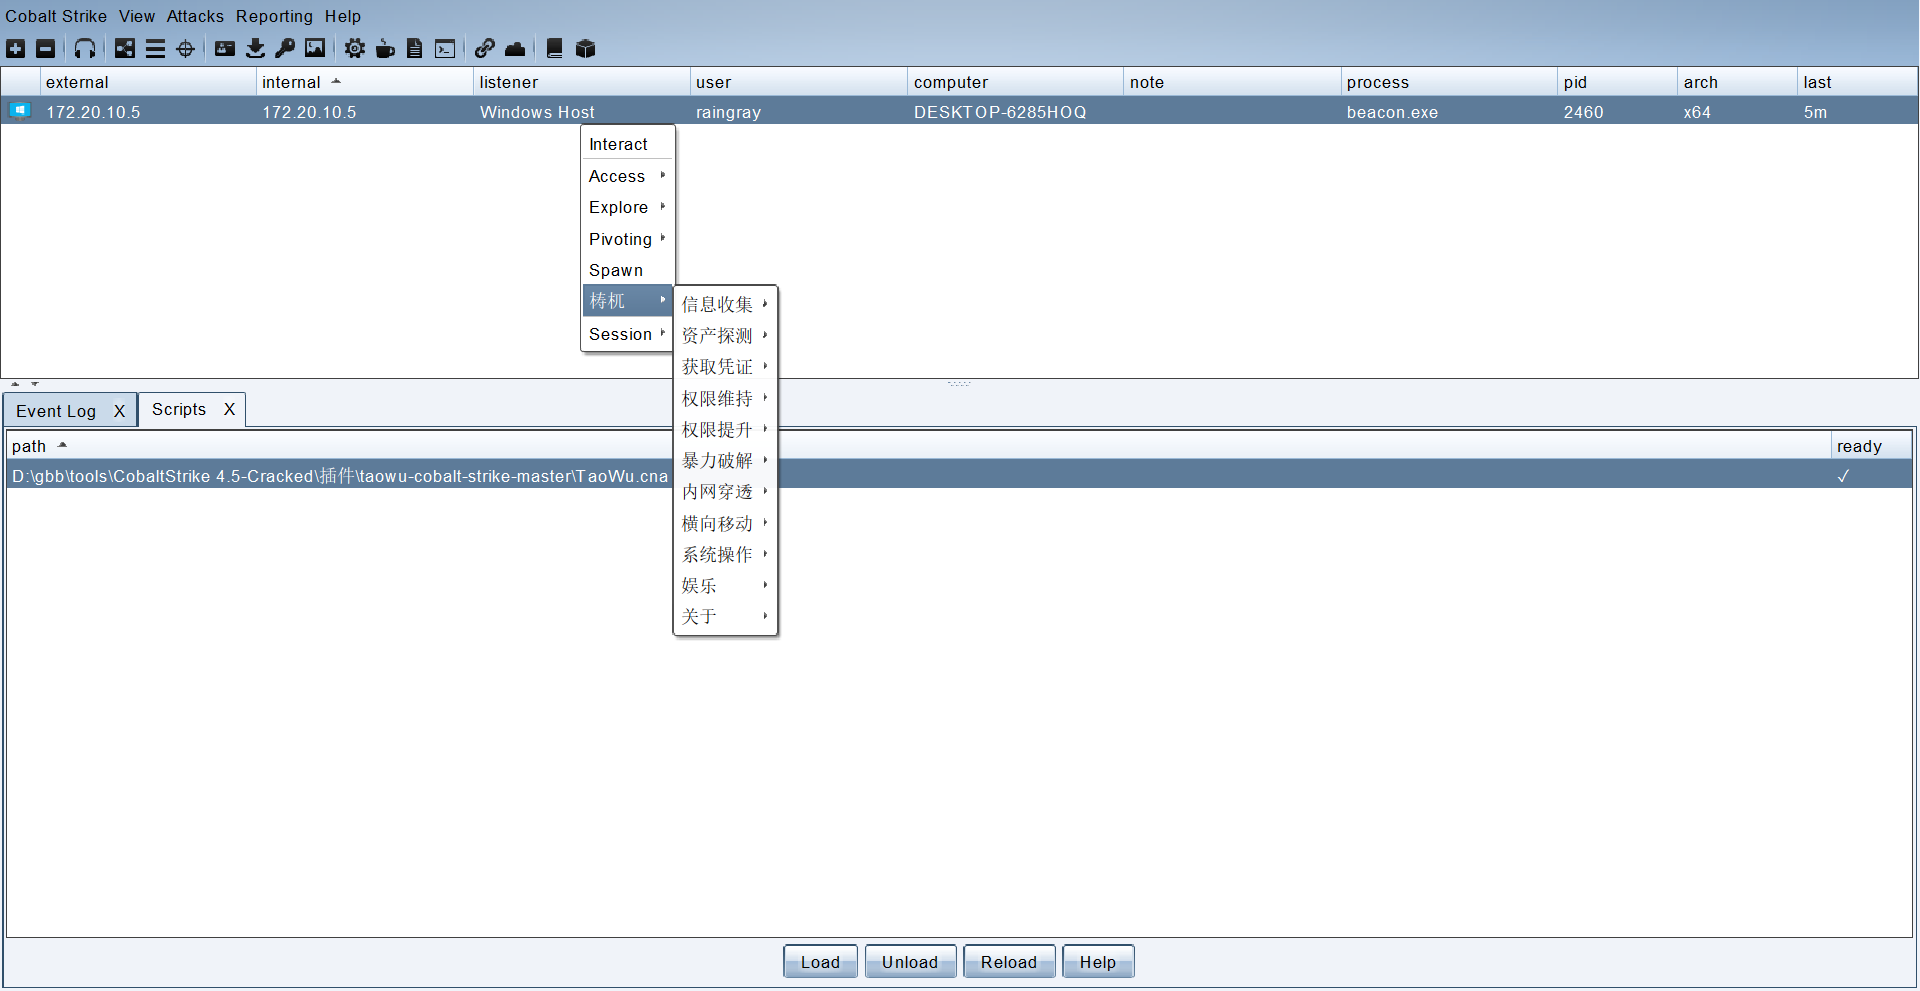Expand the 权限维持 submenu
The height and width of the screenshot is (991, 1920).
point(725,398)
